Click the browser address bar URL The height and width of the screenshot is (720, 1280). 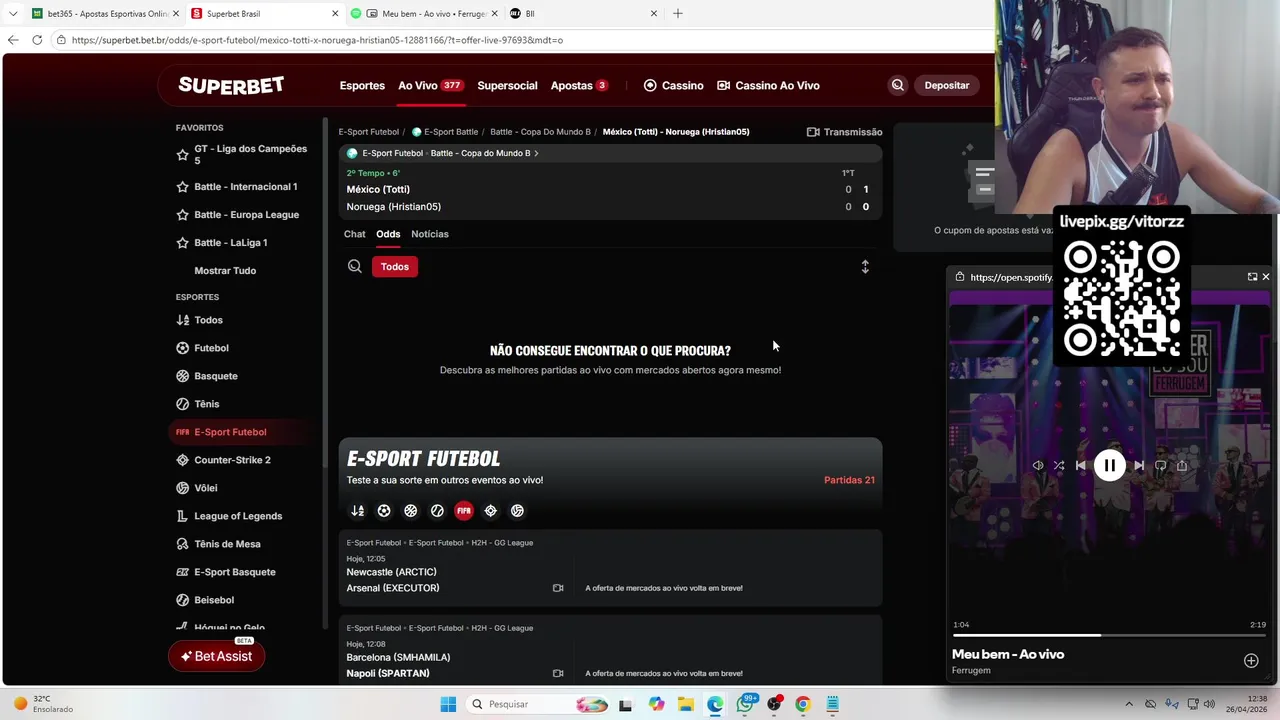pyautogui.click(x=317, y=40)
